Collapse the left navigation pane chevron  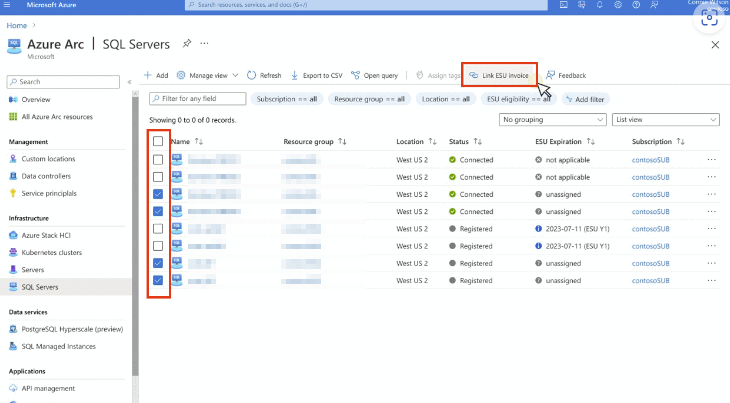(x=129, y=82)
